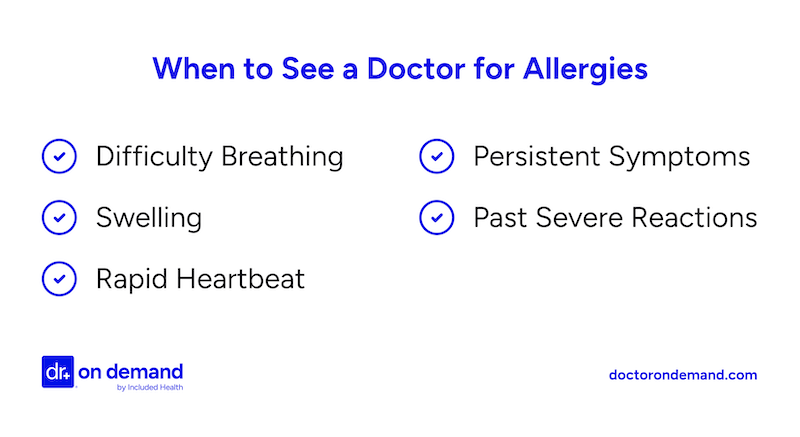Click the 'by Included Health' tagline
The image size is (800, 437).
click(x=150, y=388)
